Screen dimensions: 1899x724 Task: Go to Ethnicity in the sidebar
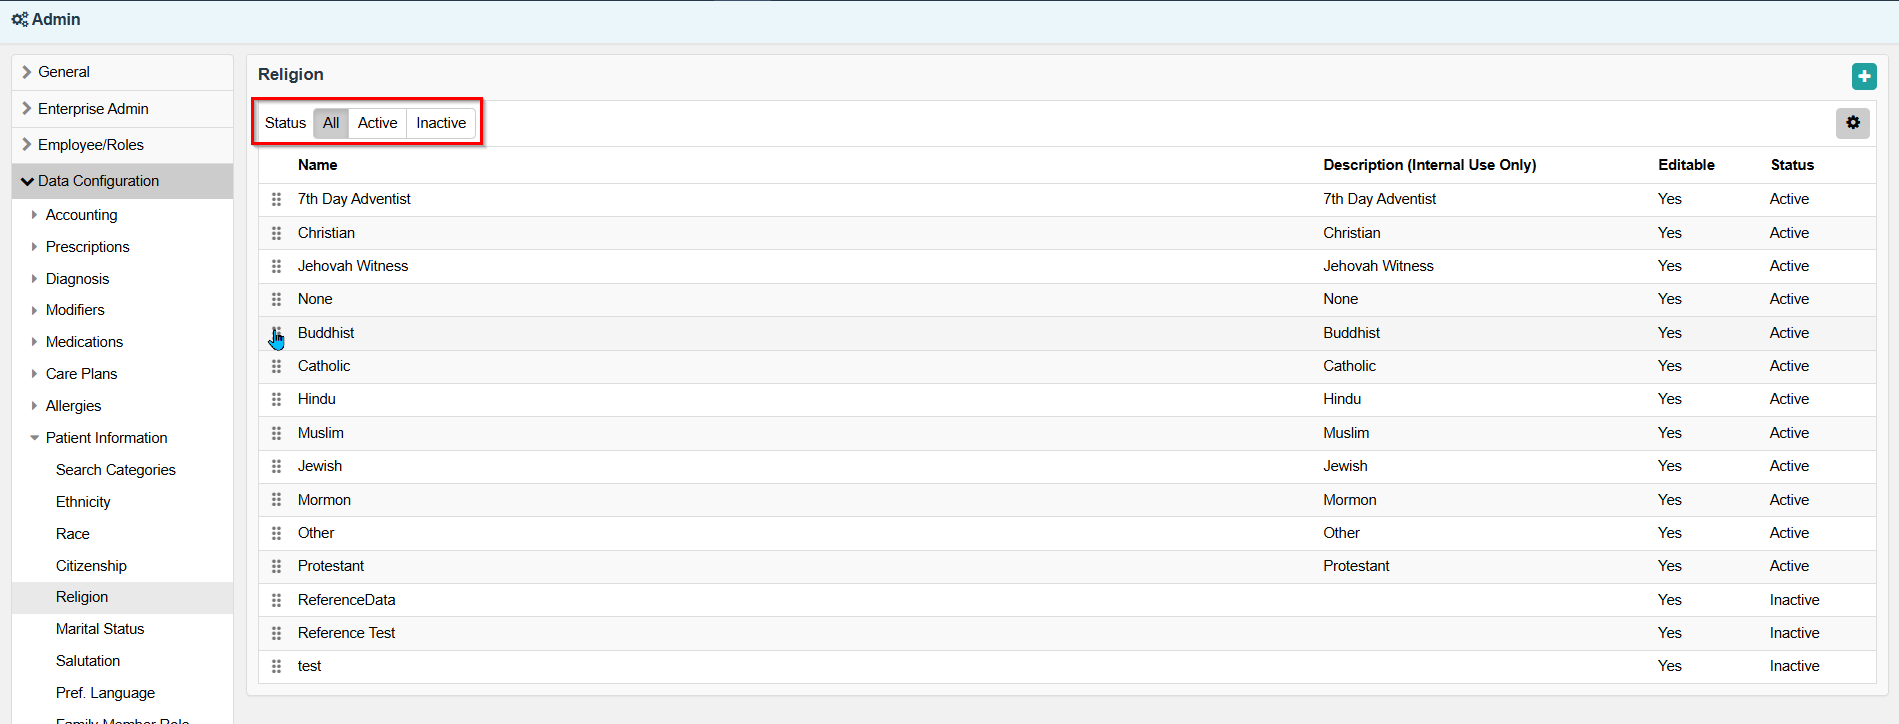[83, 502]
